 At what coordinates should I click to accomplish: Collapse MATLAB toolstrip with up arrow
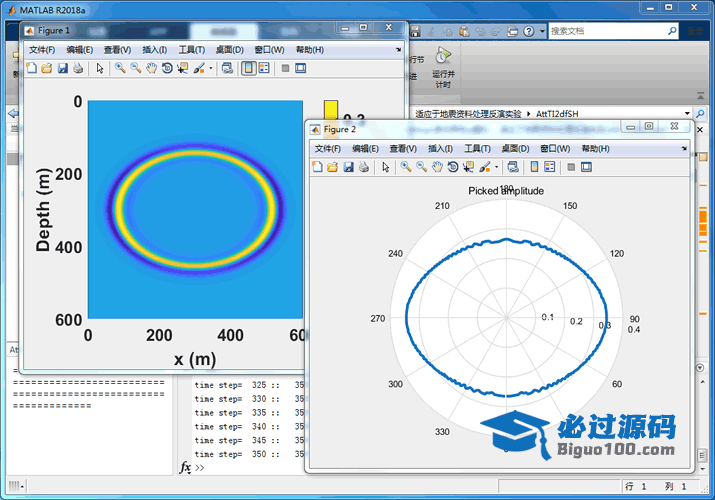click(700, 96)
